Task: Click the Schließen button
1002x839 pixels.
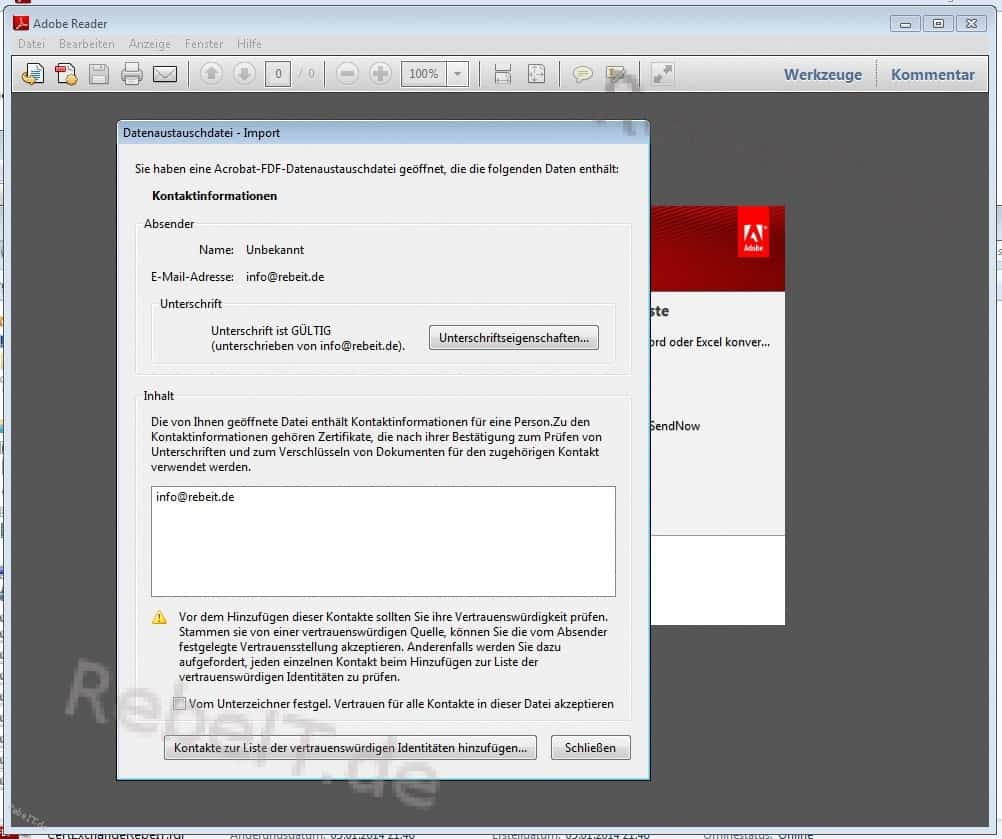Action: [590, 748]
